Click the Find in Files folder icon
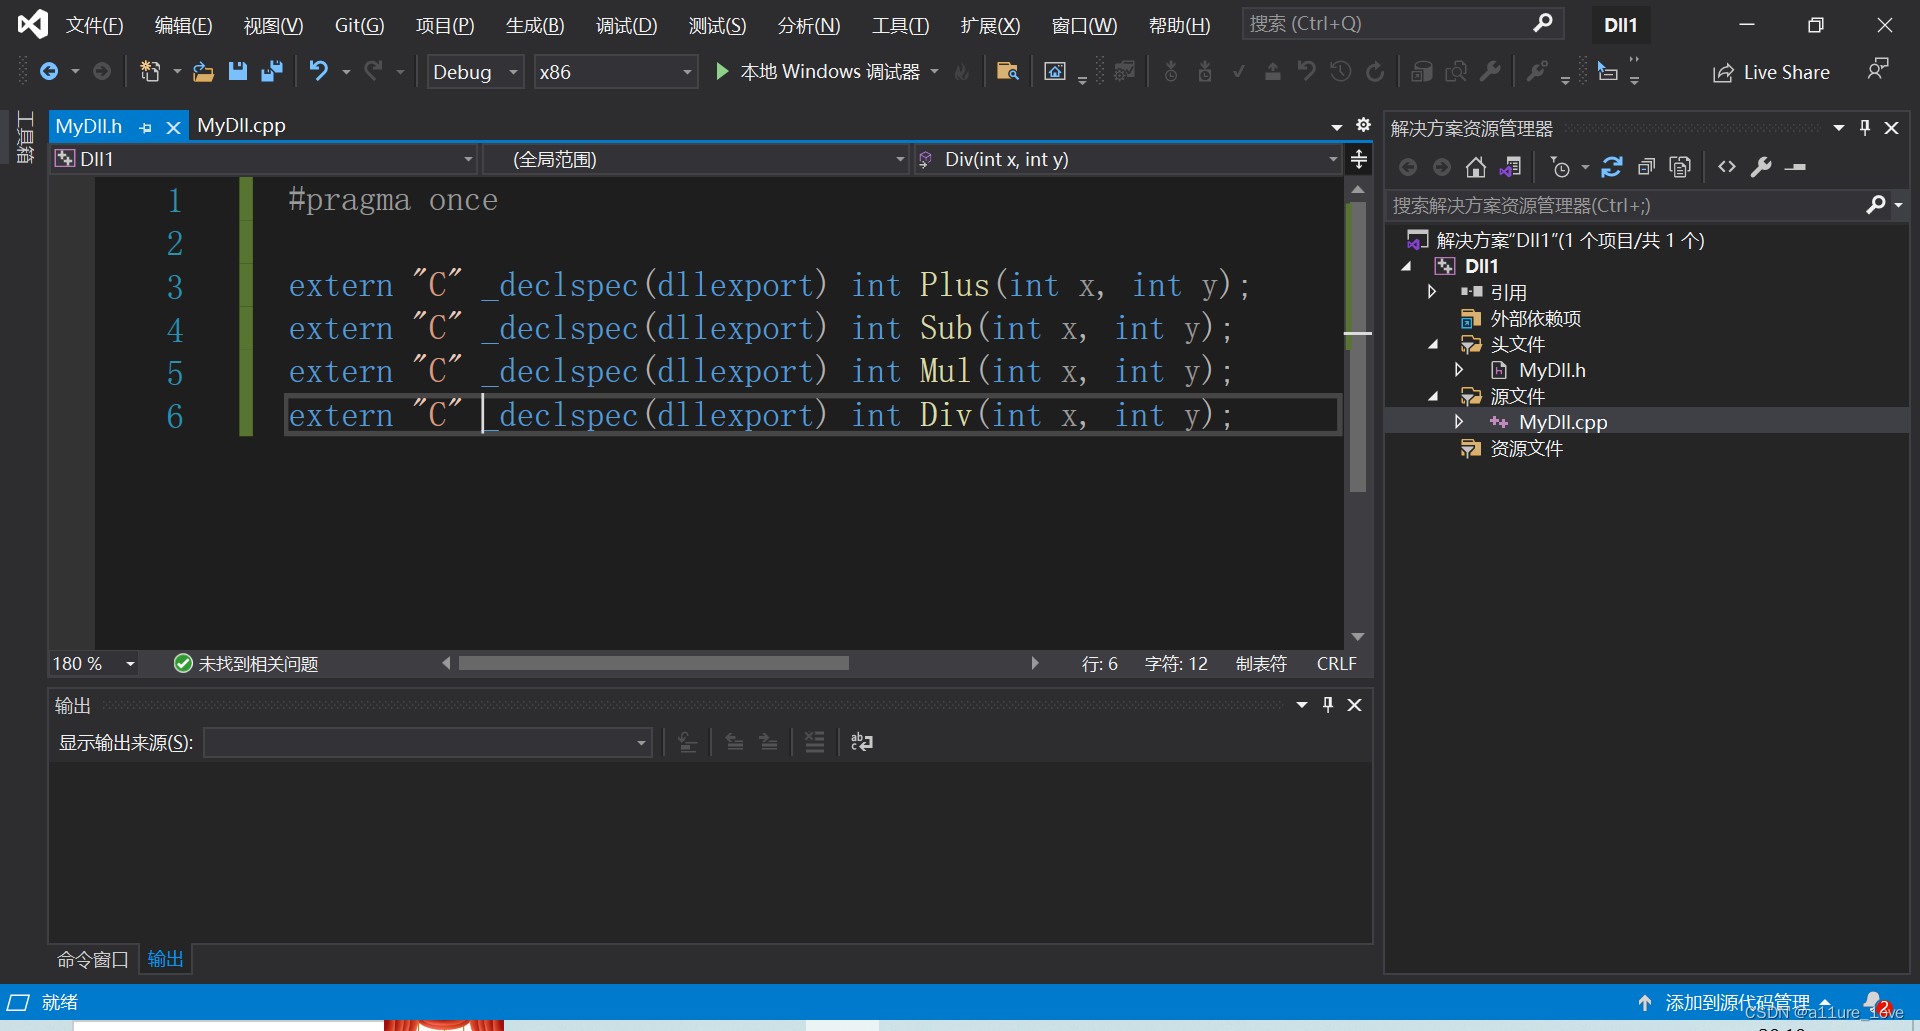Screen dimensions: 1920x1031 coord(1007,71)
